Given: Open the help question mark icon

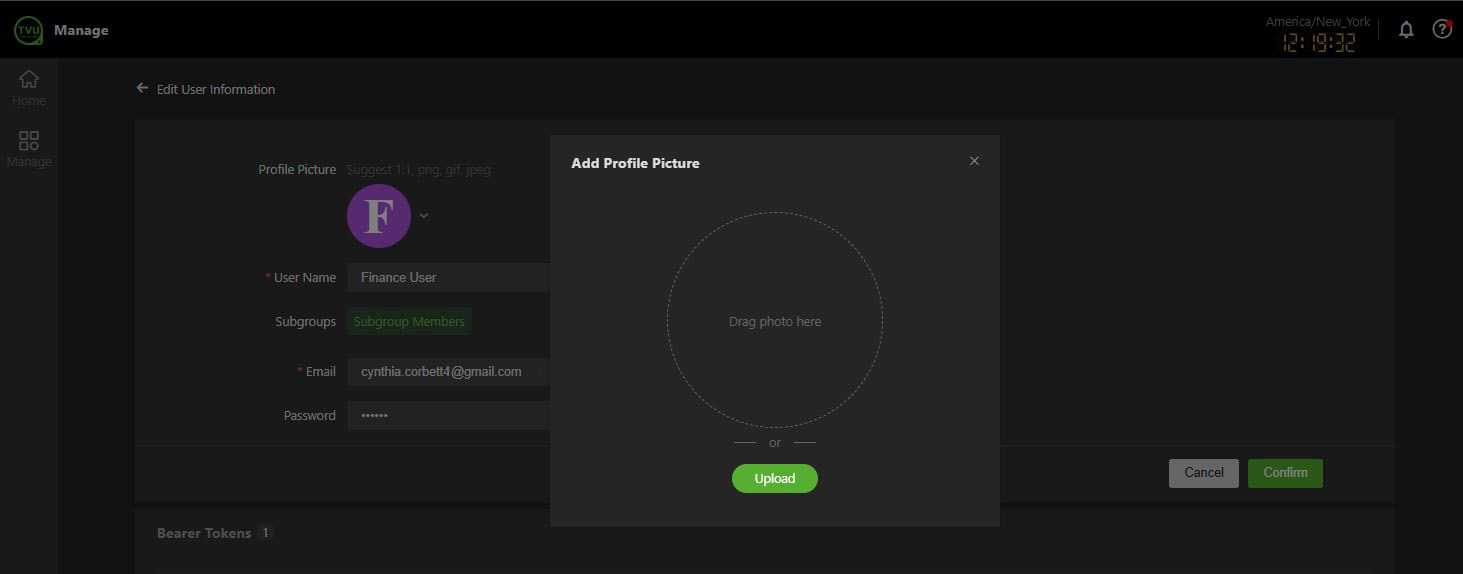Looking at the screenshot, I should 1442,29.
